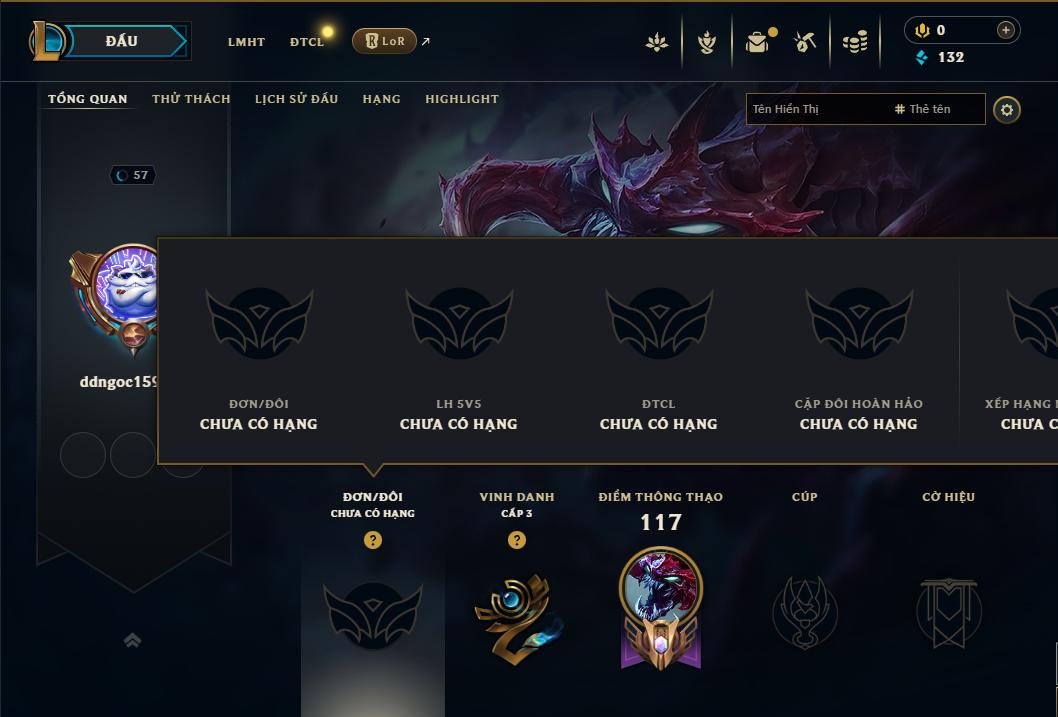The height and width of the screenshot is (717, 1058).
Task: Select the Hạng tab
Action: point(381,98)
